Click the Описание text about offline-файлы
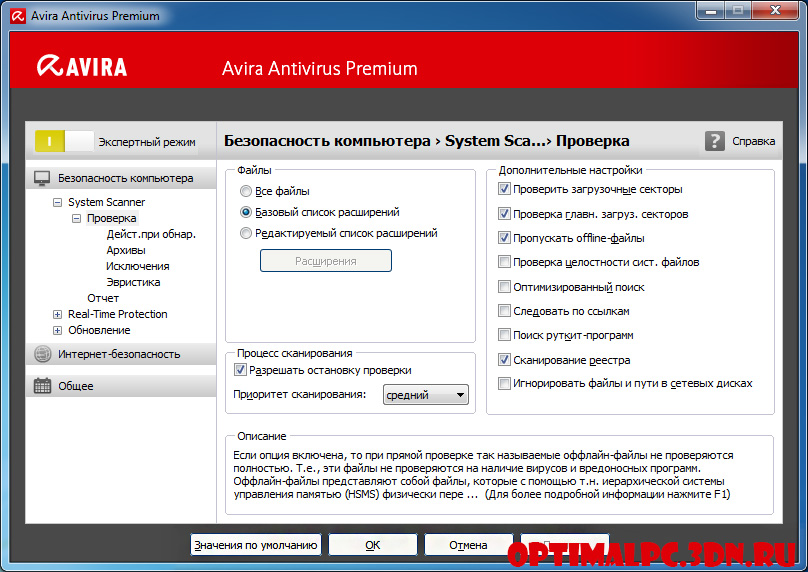 (483, 475)
